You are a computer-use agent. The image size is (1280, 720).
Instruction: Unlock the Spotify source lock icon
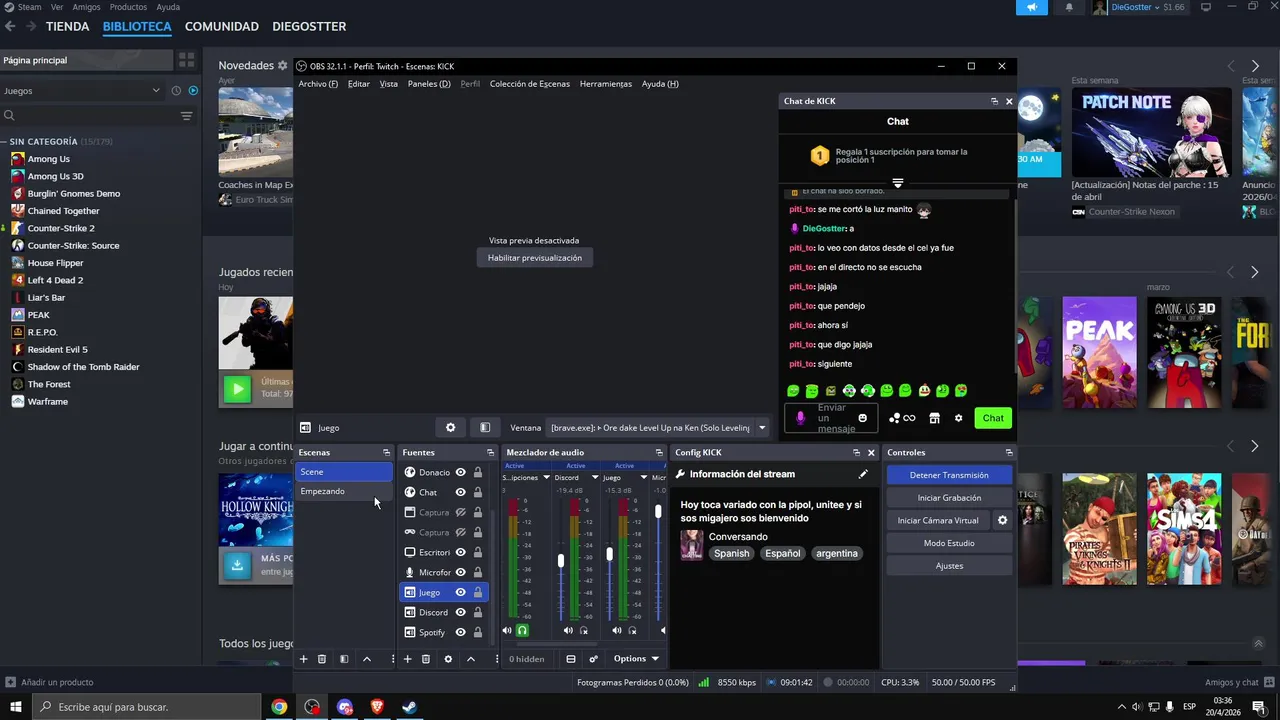(478, 632)
